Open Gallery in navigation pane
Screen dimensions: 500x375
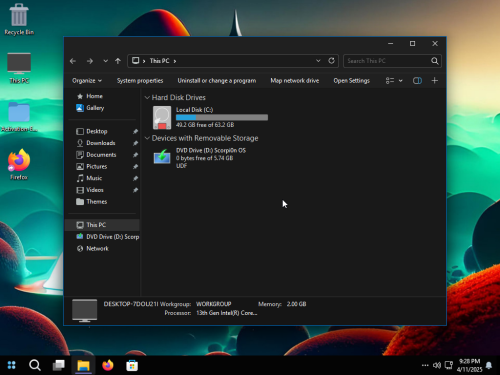click(95, 108)
